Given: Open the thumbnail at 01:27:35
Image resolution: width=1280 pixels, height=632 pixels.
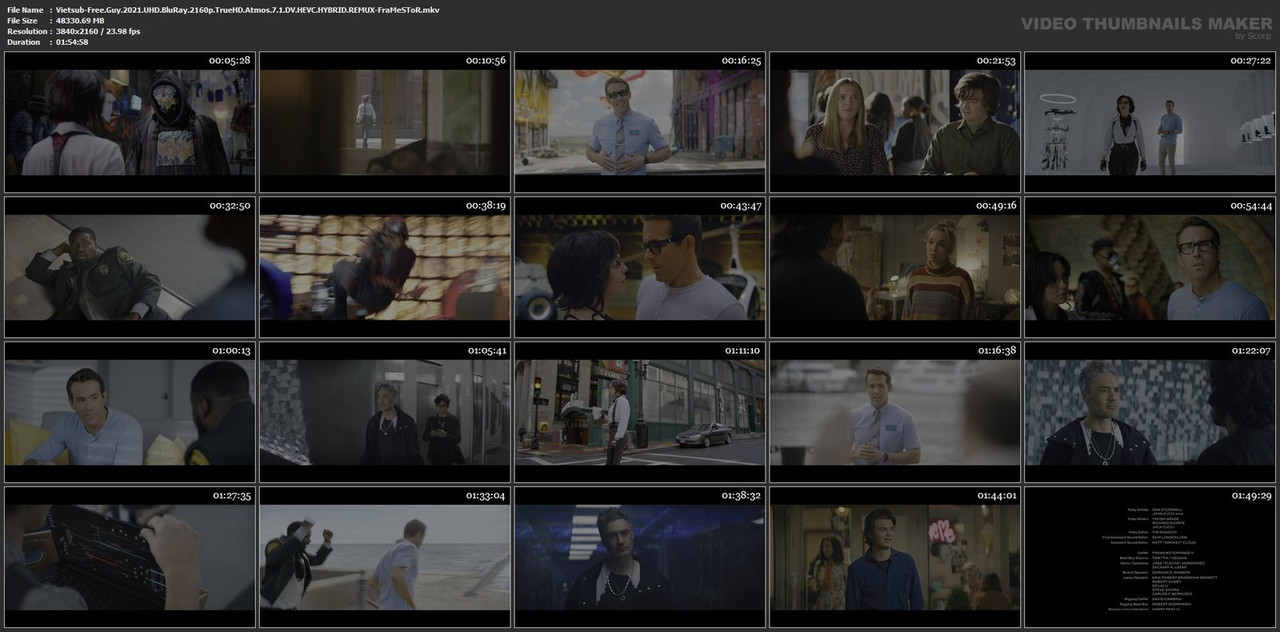Looking at the screenshot, I should click(x=130, y=557).
